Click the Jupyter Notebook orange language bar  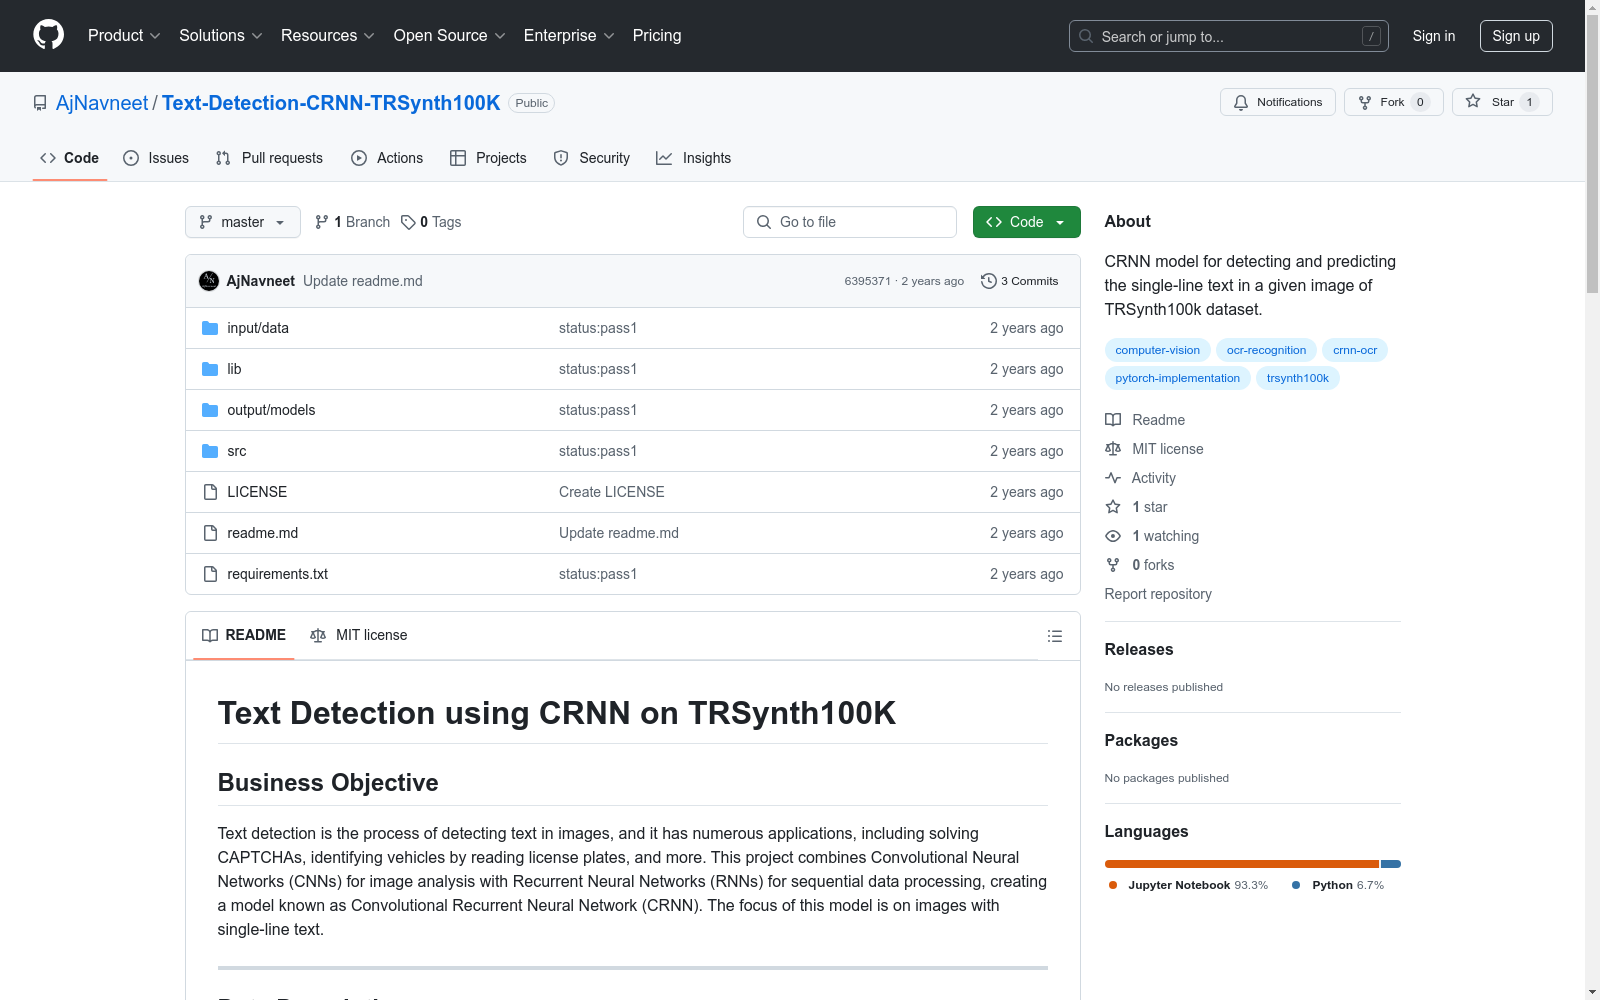[1242, 864]
